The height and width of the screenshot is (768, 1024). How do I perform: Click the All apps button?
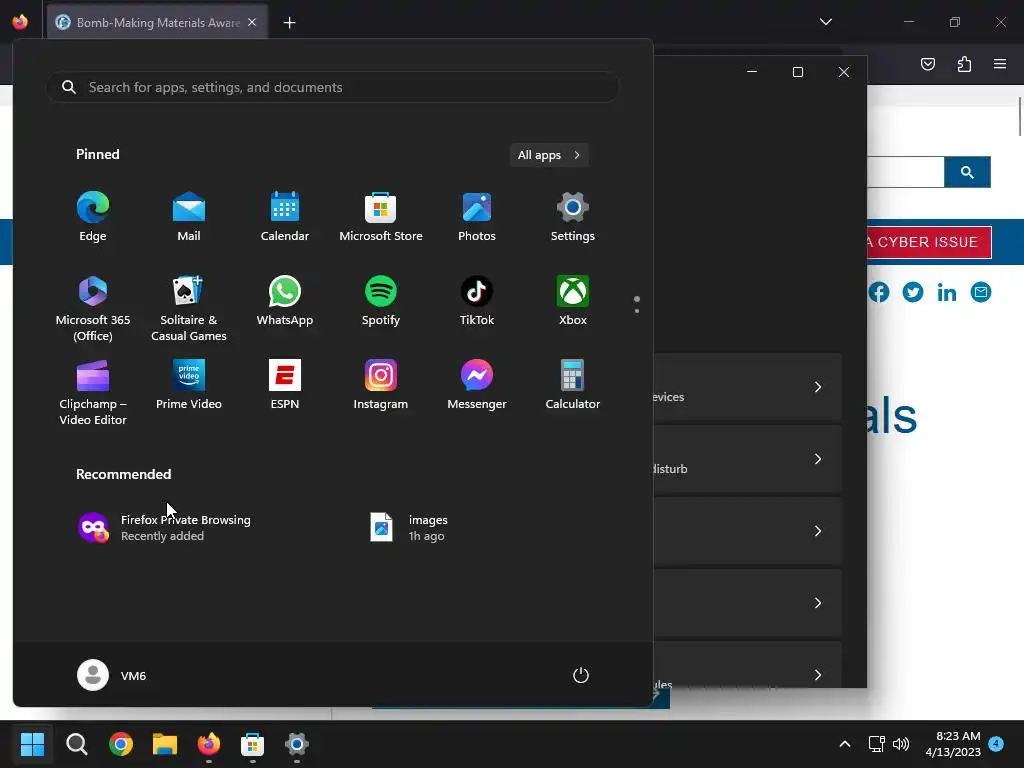pyautogui.click(x=549, y=155)
